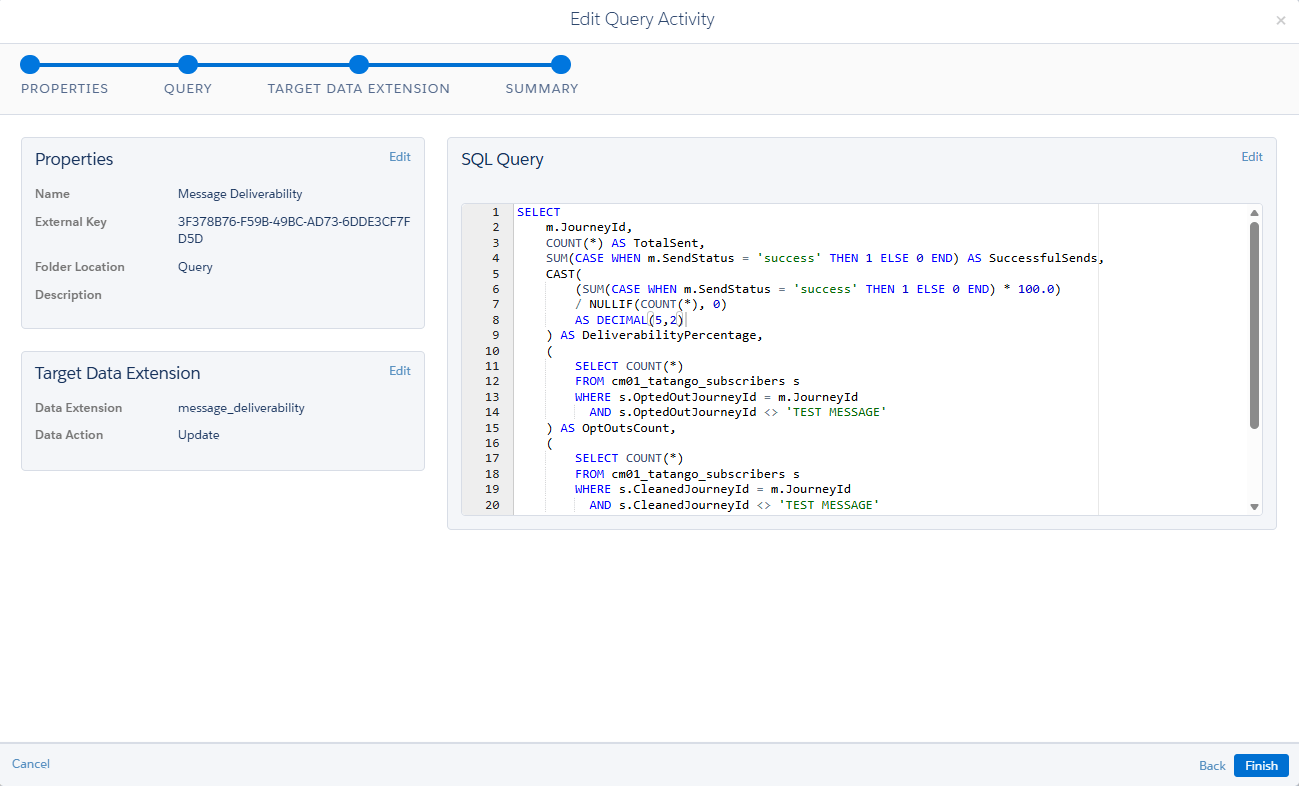Viewport: 1299px width, 786px height.
Task: Click line number 10 in the gutter
Action: (491, 351)
